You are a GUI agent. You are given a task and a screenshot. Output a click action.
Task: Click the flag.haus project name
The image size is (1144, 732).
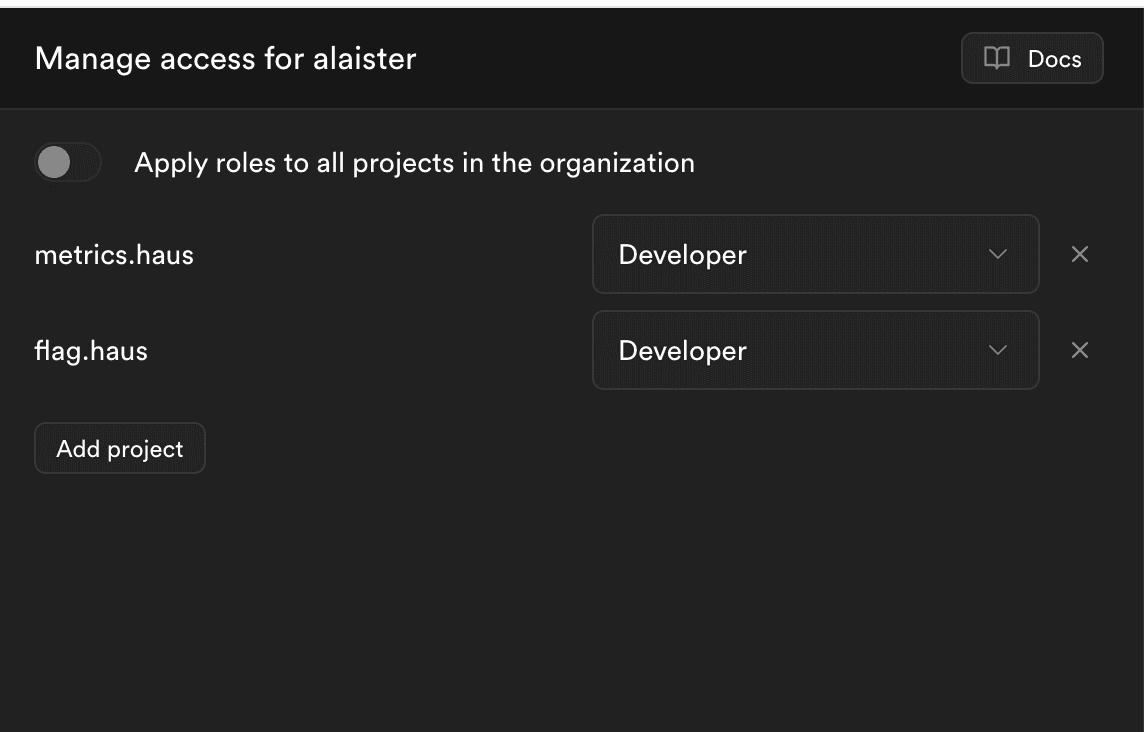[x=91, y=351]
